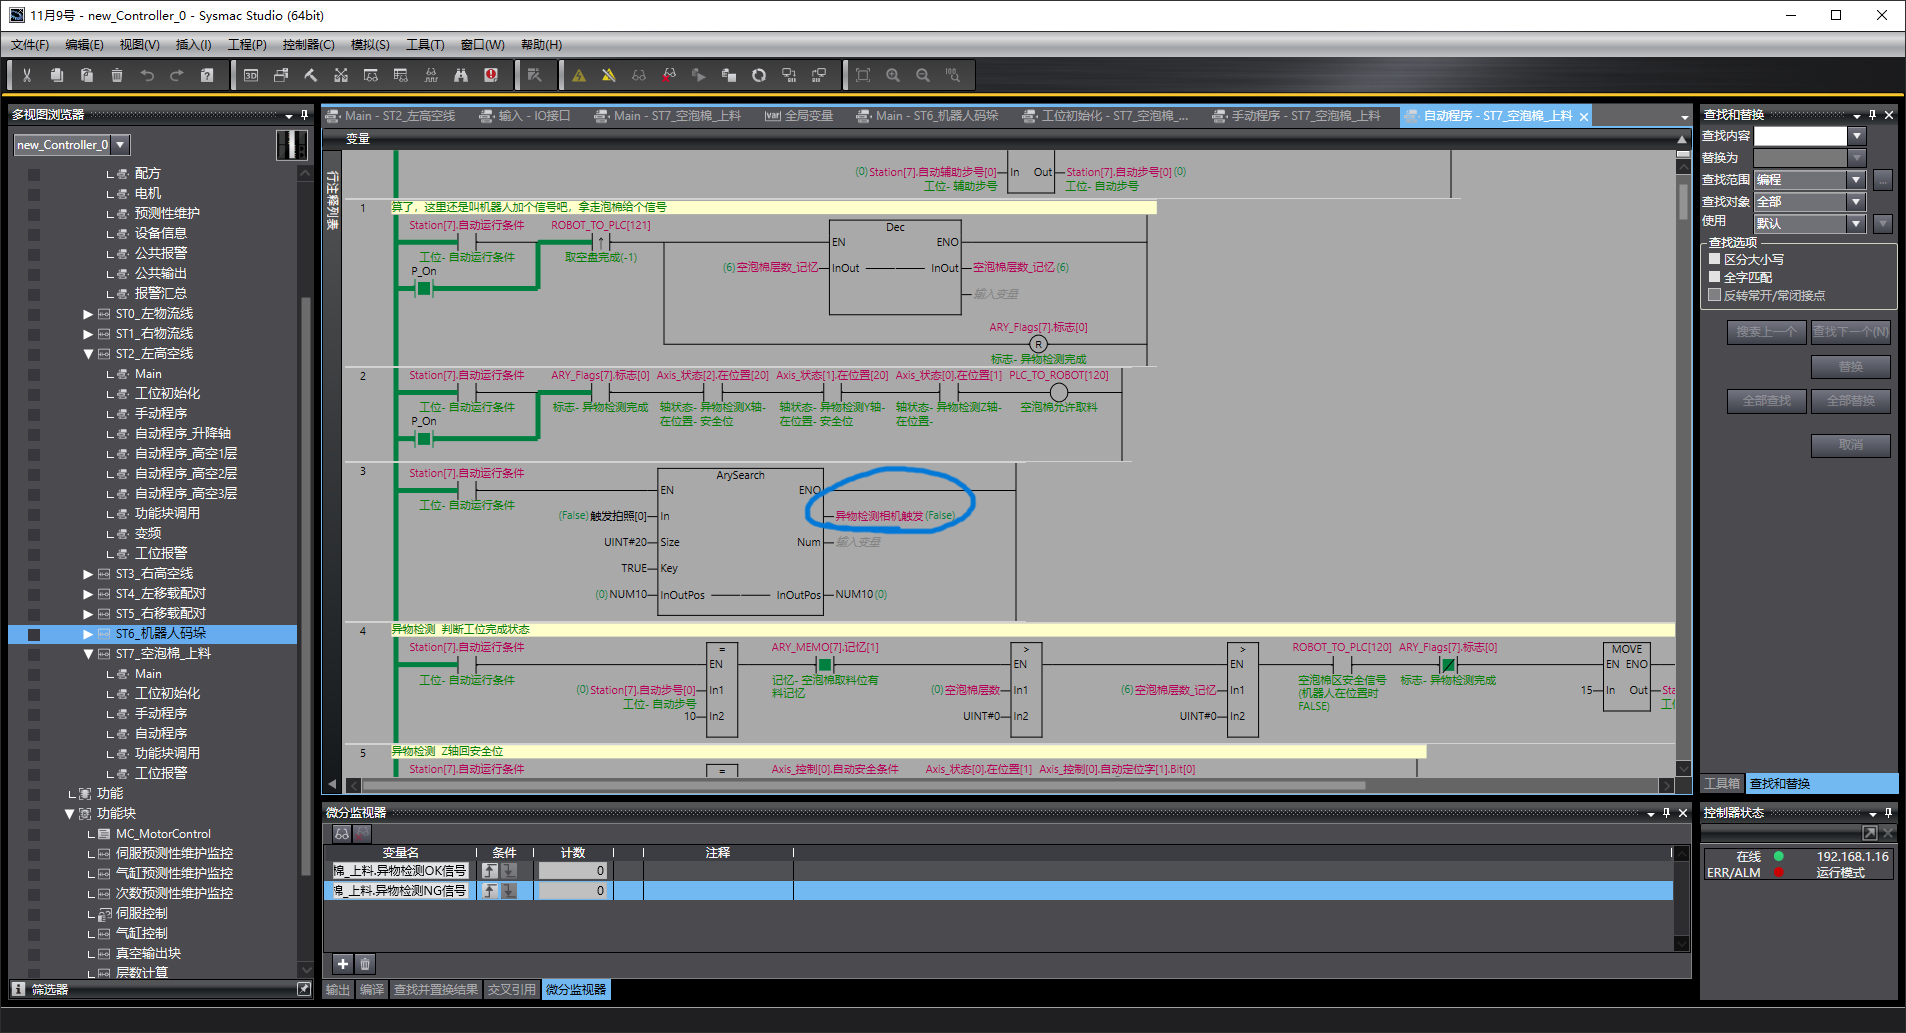This screenshot has height=1033, width=1906.
Task: Click the 查找内容 input field
Action: tap(1801, 136)
